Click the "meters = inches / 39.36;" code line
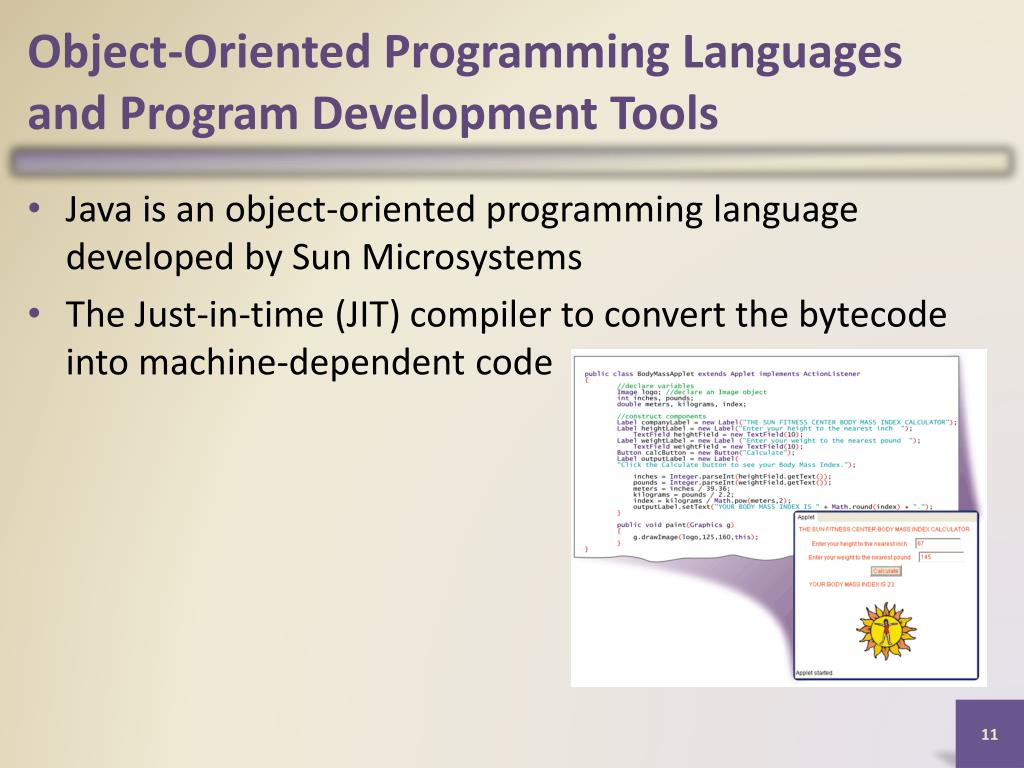The image size is (1024, 768). pyautogui.click(x=681, y=488)
